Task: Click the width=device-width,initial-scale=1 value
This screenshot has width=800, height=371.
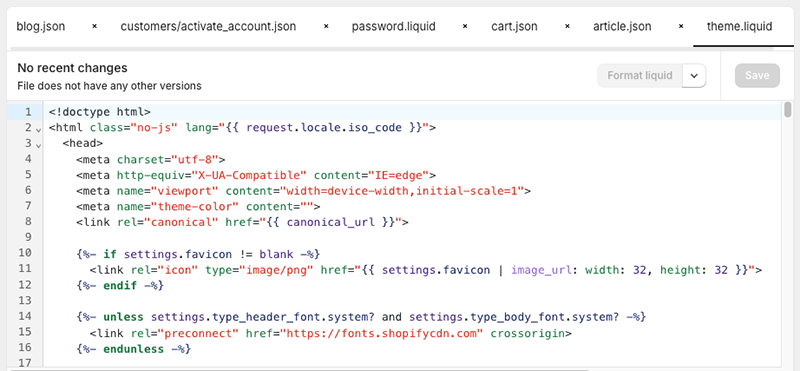Action: [402, 191]
